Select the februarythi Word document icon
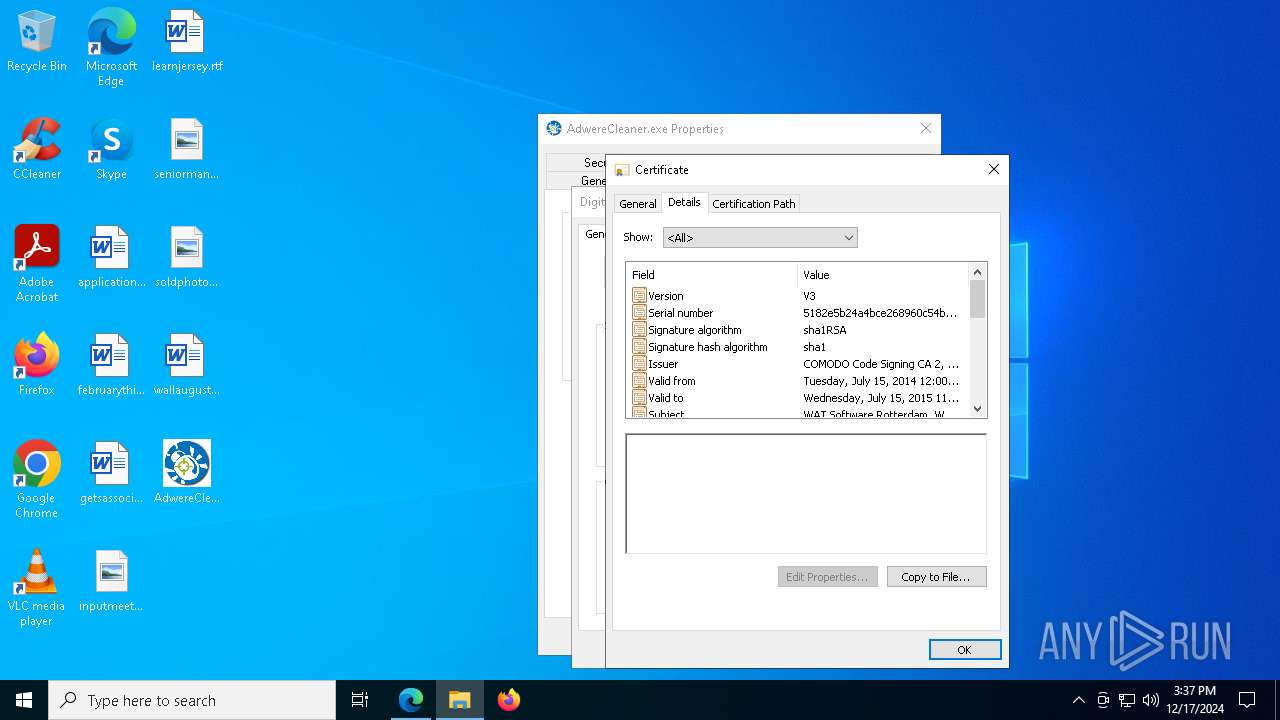This screenshot has width=1280, height=720. pyautogui.click(x=111, y=365)
